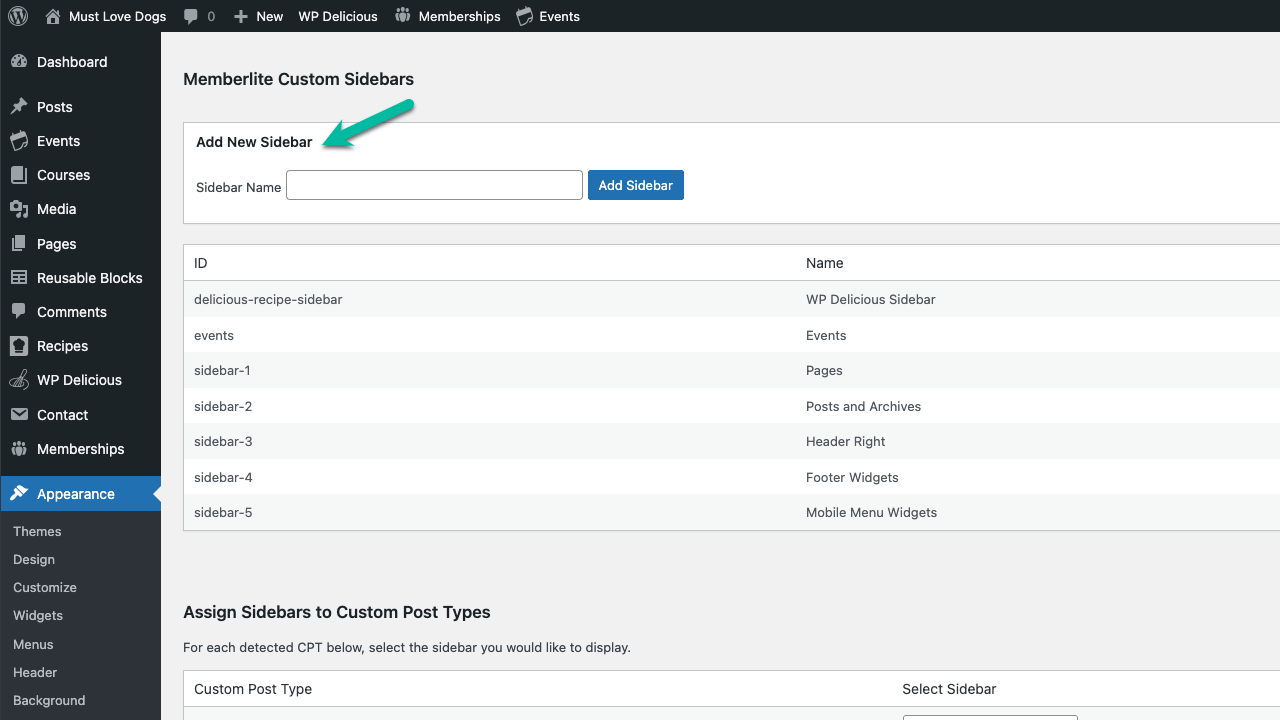Open Menus submenu item
The width and height of the screenshot is (1280, 720).
point(33,644)
